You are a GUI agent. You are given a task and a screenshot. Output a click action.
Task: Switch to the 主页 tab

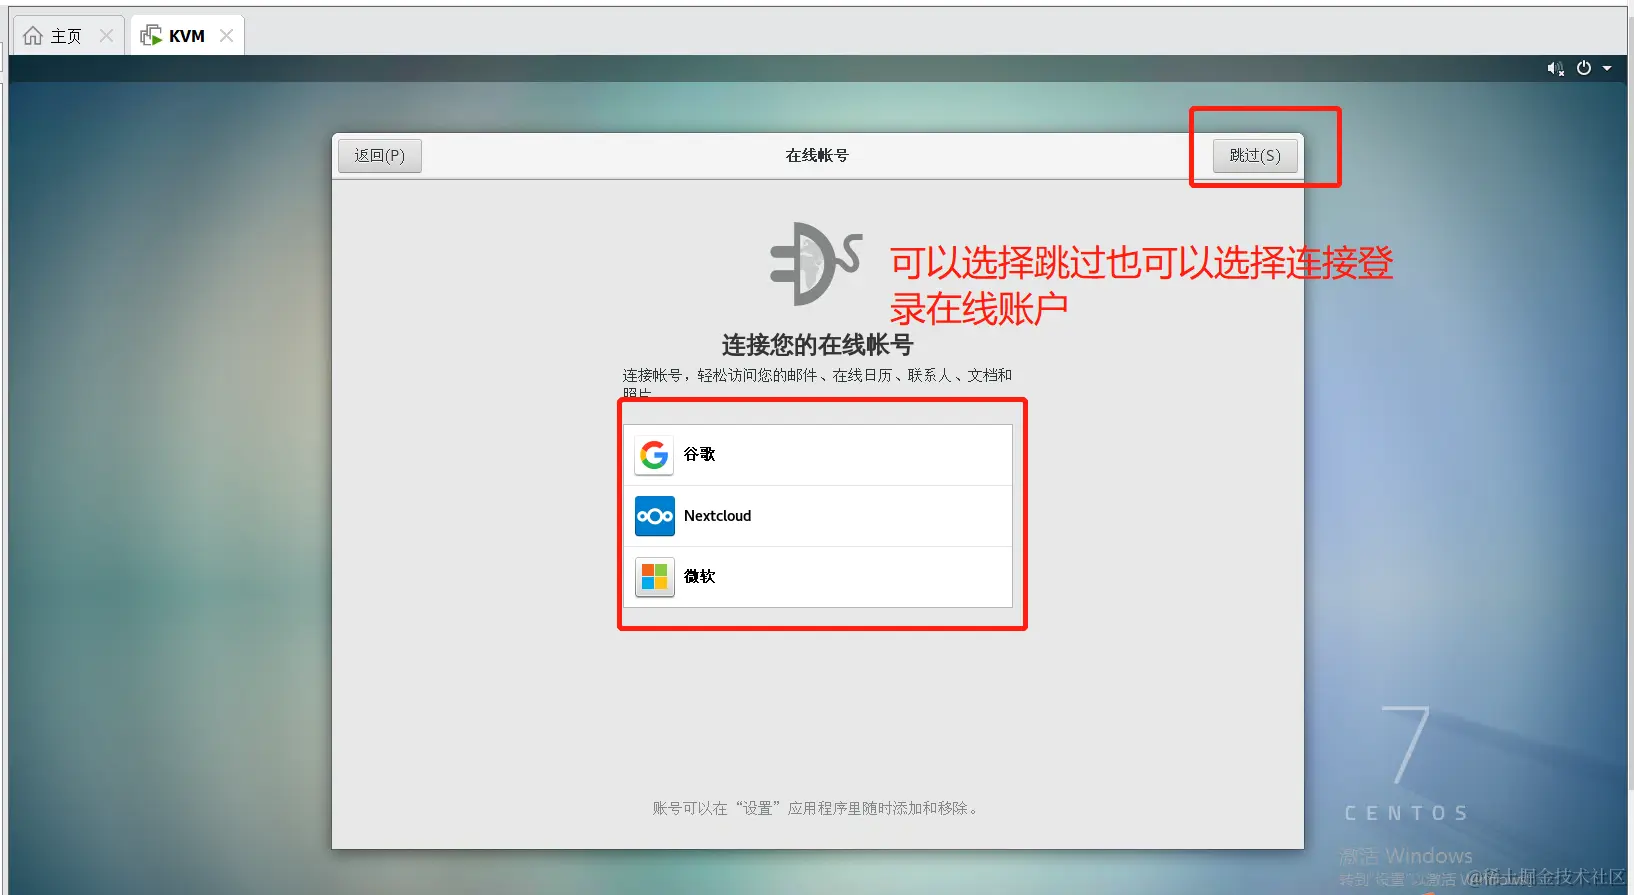pos(67,36)
